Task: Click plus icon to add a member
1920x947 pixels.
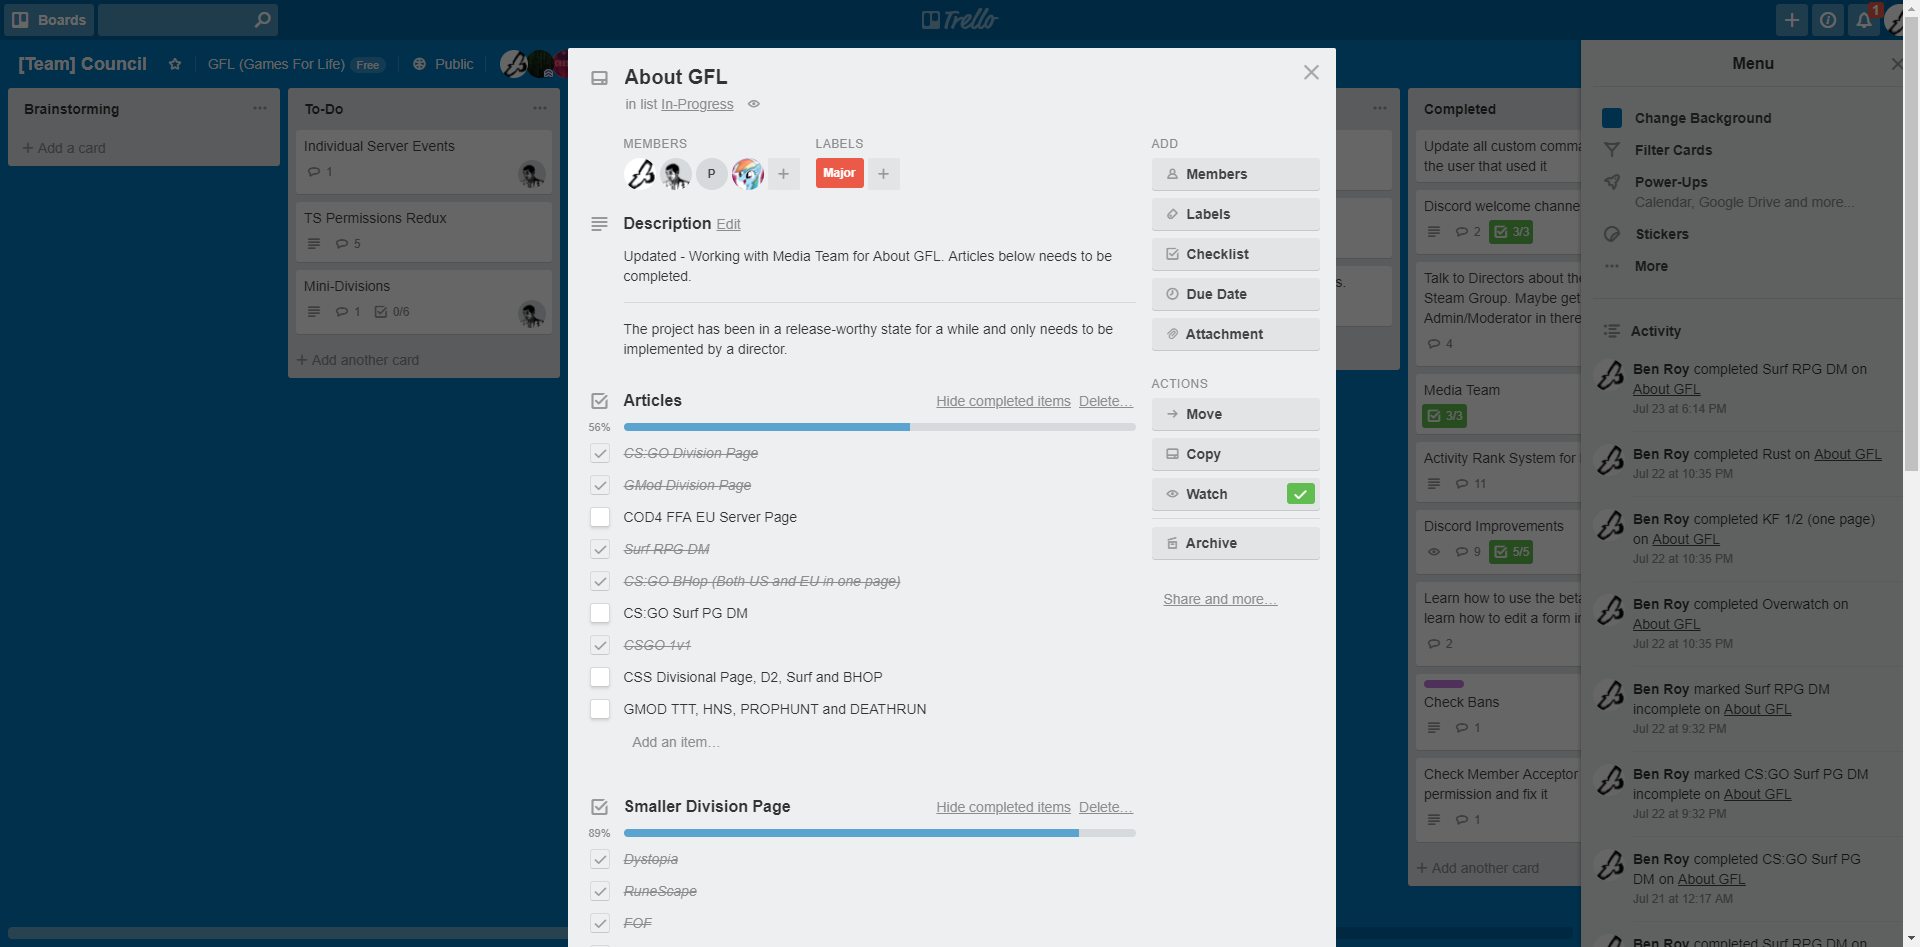Action: [x=783, y=174]
